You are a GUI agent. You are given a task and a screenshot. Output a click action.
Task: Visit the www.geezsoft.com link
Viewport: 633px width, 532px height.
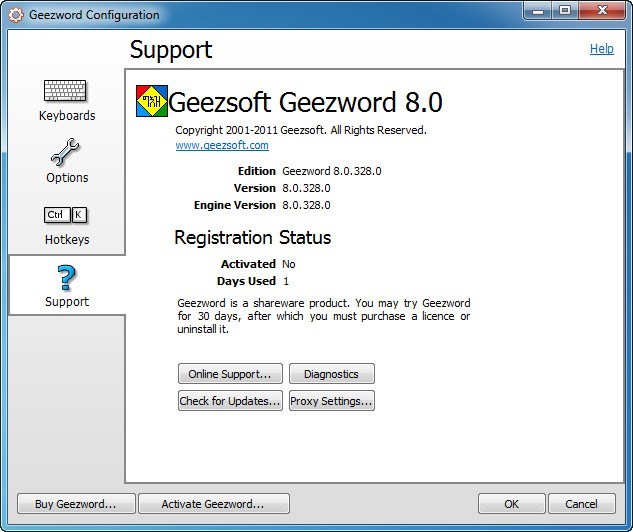point(222,145)
